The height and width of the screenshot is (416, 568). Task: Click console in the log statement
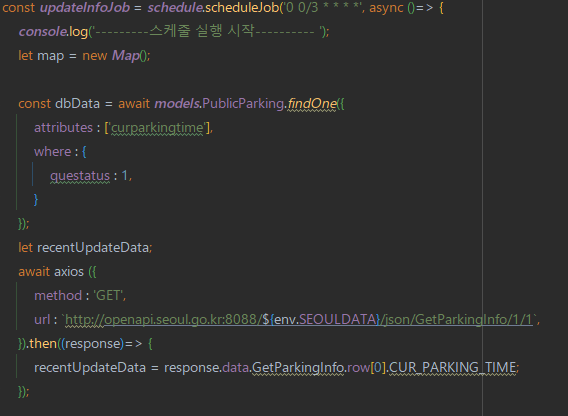coord(42,32)
